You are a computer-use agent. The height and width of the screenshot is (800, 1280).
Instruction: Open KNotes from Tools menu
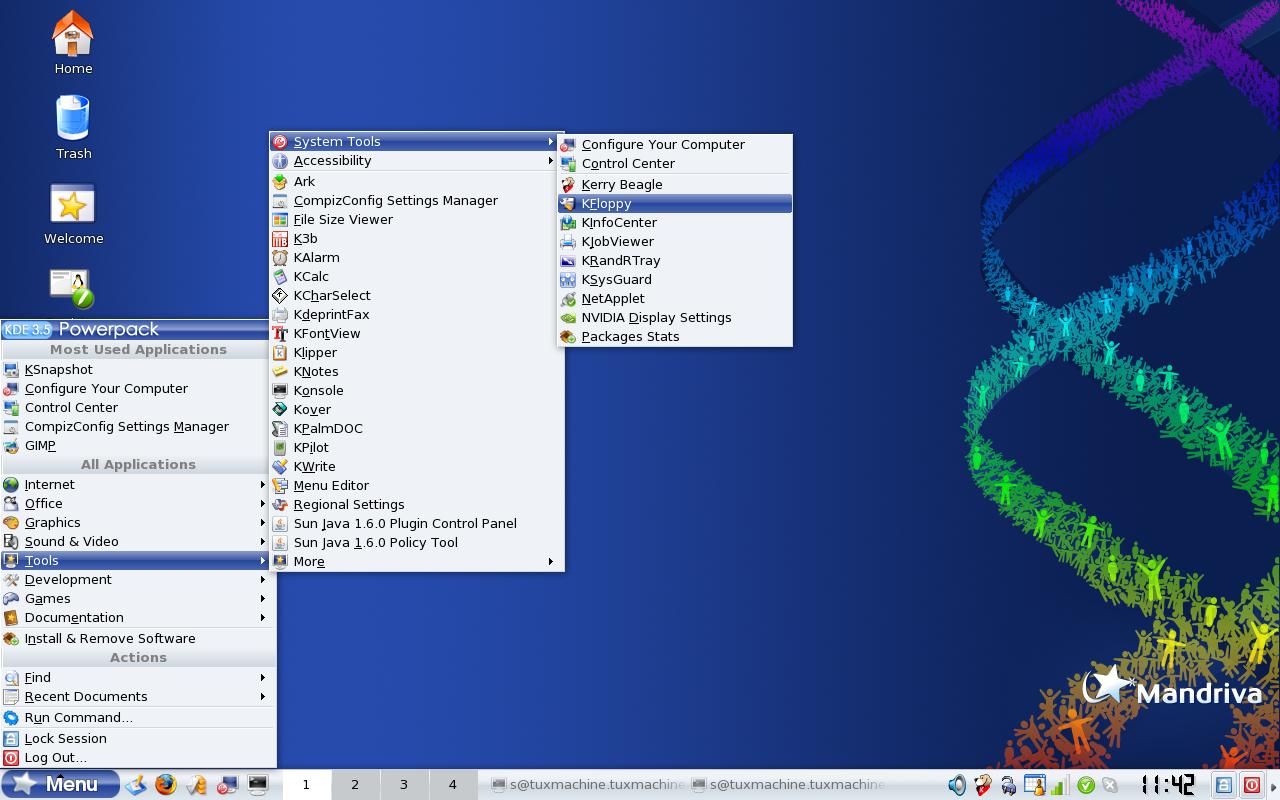pos(417,372)
